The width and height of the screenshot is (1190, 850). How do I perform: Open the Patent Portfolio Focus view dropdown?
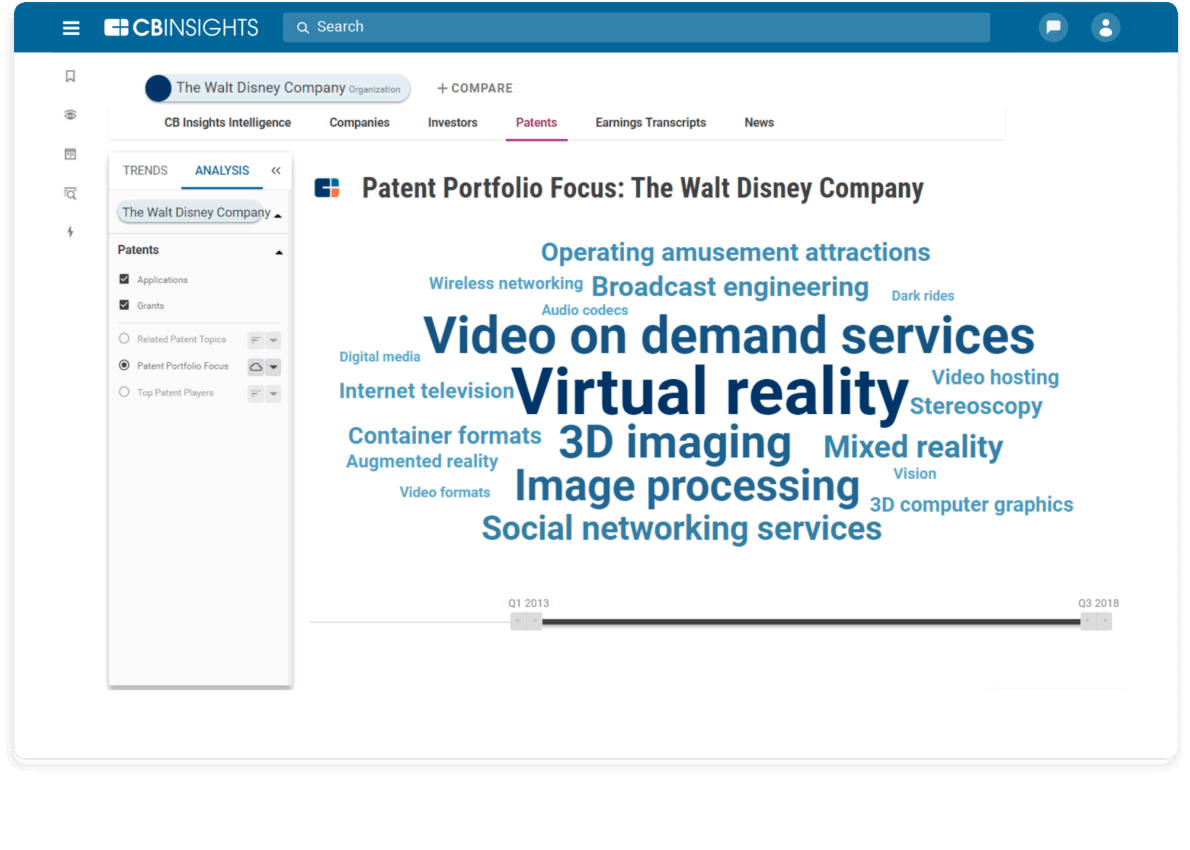coord(273,367)
